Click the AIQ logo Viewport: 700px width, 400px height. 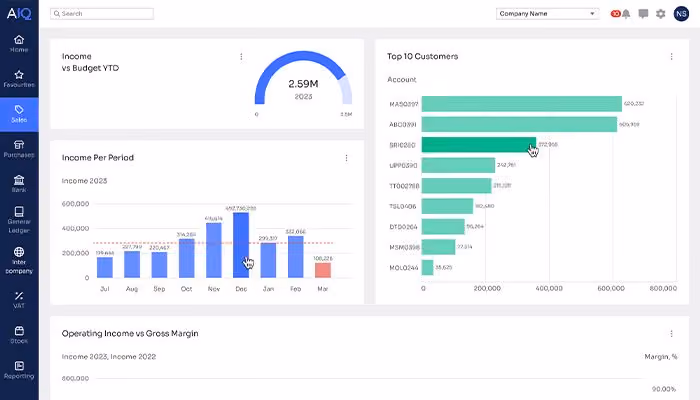19,14
